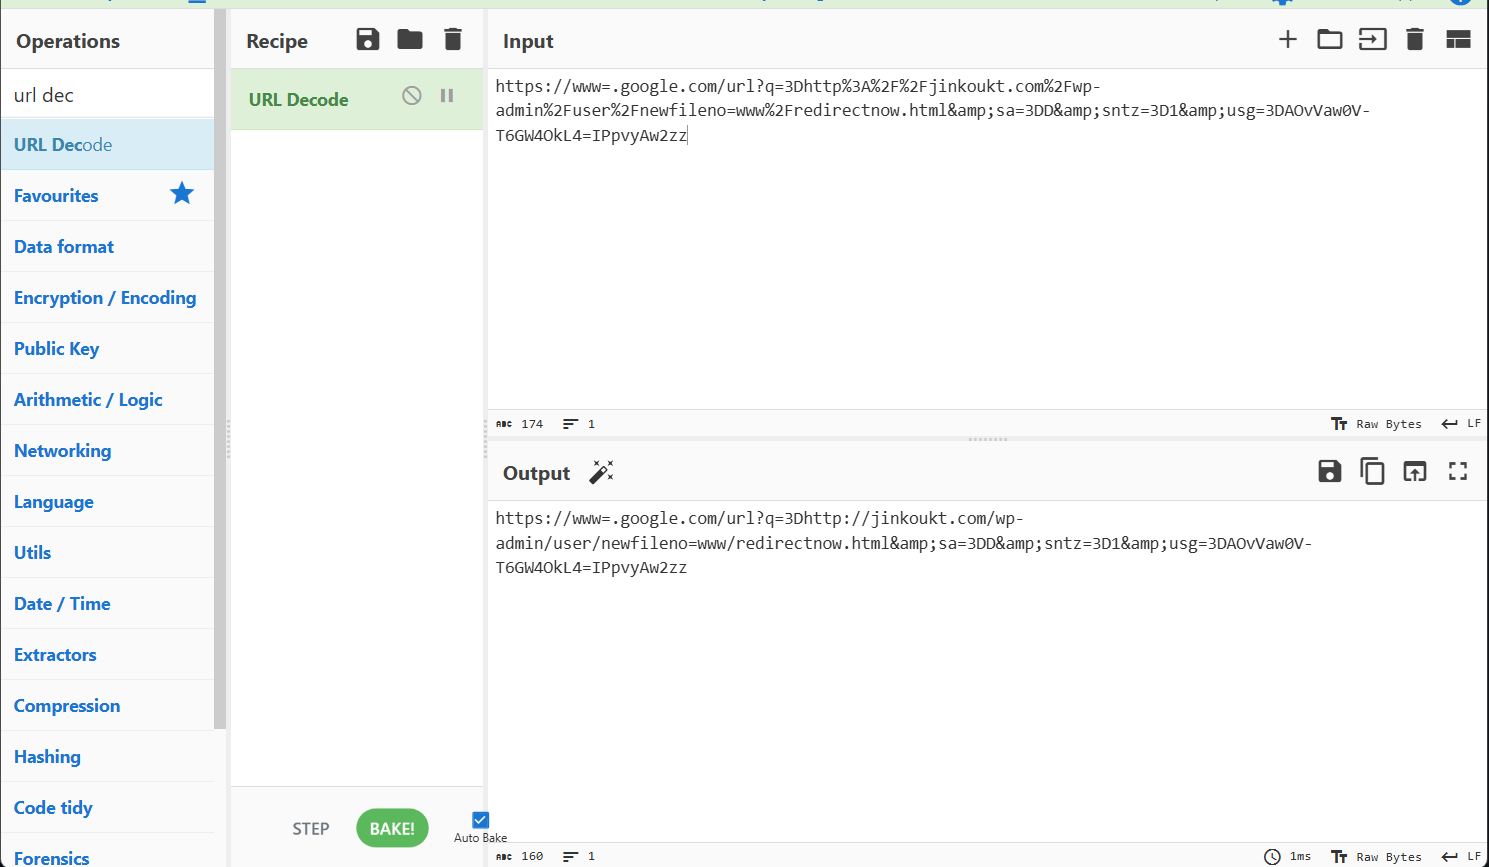Set breakpoint on URL Decode

(x=447, y=96)
